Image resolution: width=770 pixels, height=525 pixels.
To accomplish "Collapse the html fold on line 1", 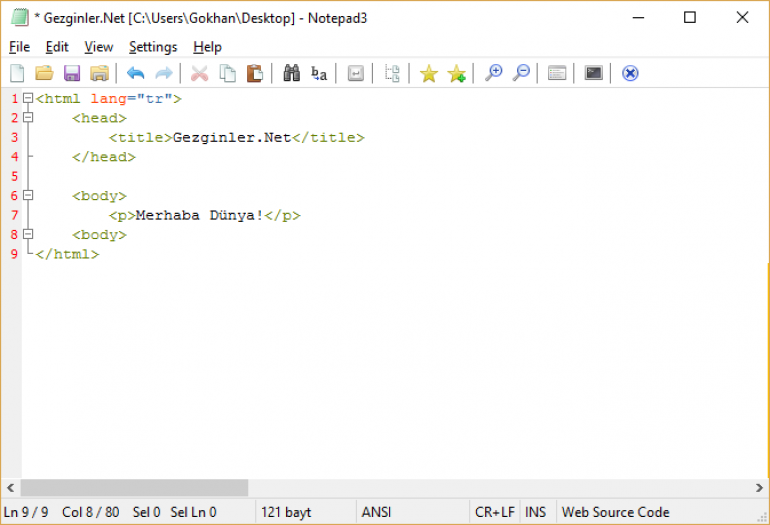I will pyautogui.click(x=28, y=98).
